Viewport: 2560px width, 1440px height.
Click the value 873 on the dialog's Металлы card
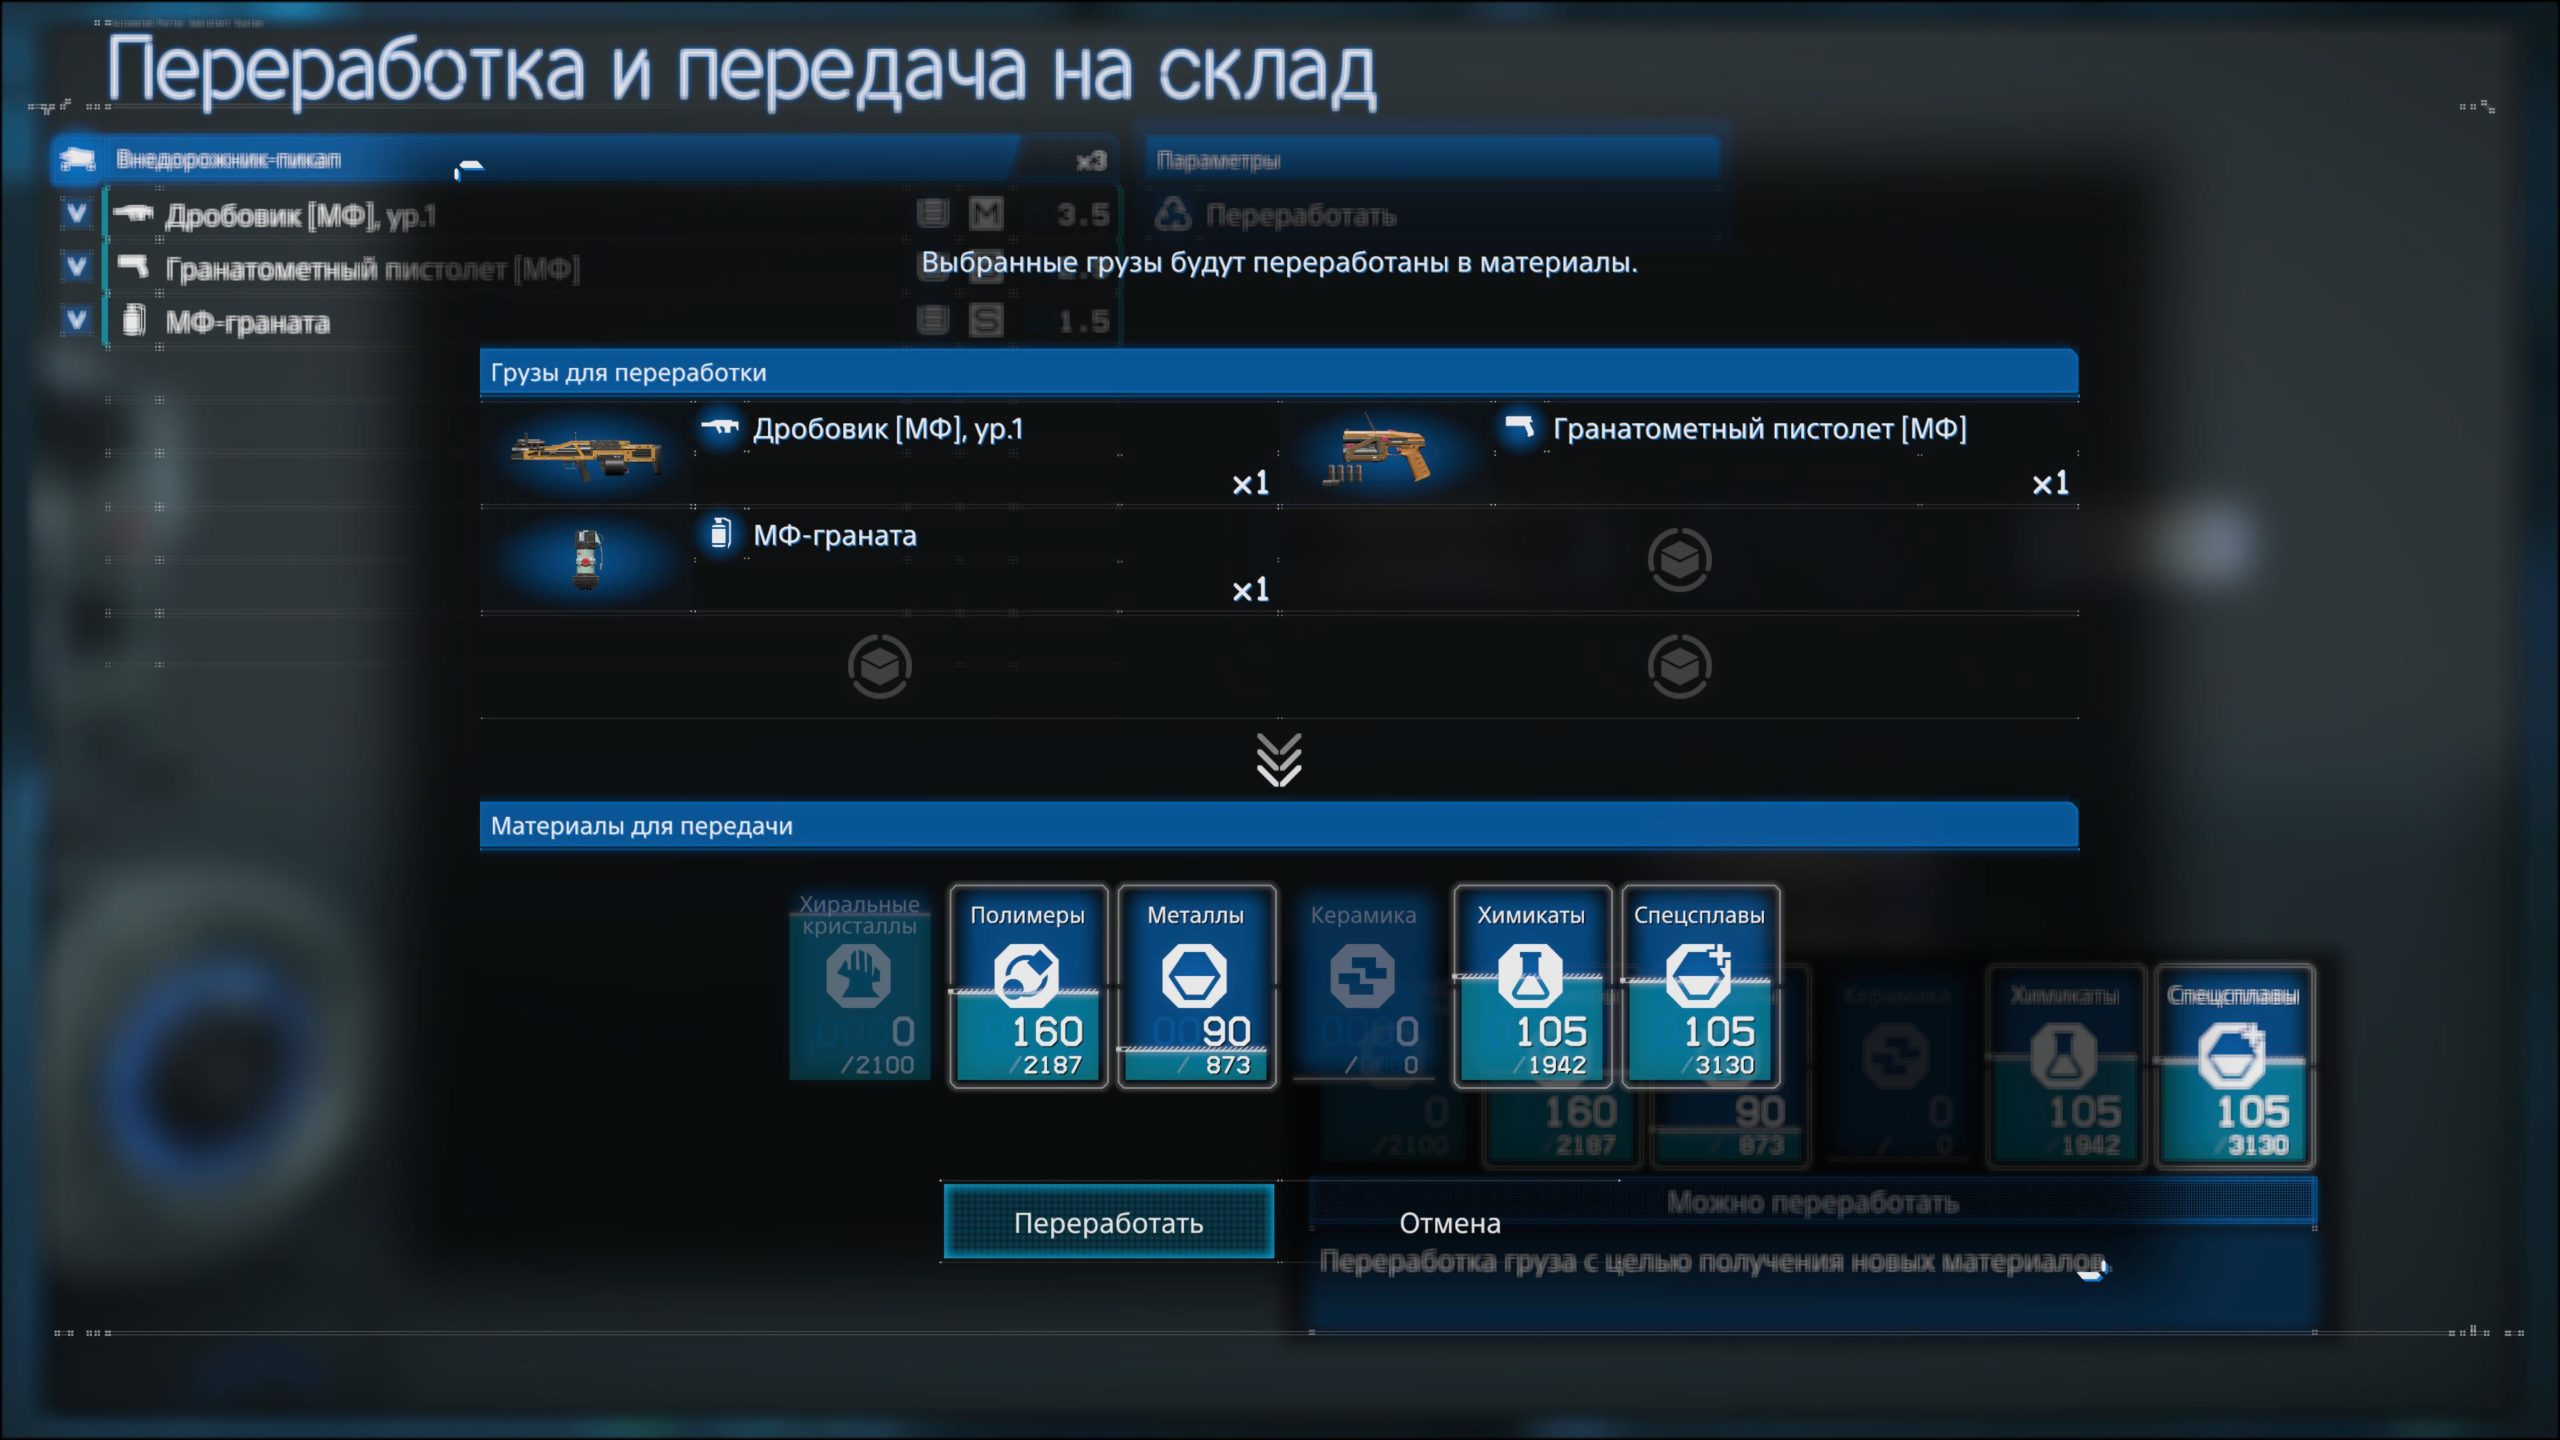pos(1228,1065)
